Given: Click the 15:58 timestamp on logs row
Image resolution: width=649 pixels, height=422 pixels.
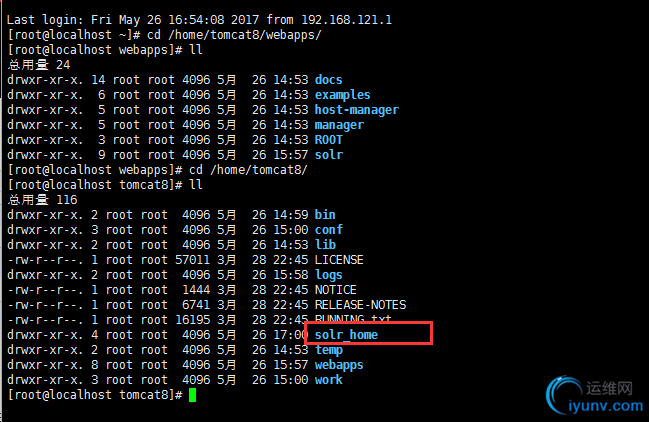Looking at the screenshot, I should pyautogui.click(x=291, y=275).
